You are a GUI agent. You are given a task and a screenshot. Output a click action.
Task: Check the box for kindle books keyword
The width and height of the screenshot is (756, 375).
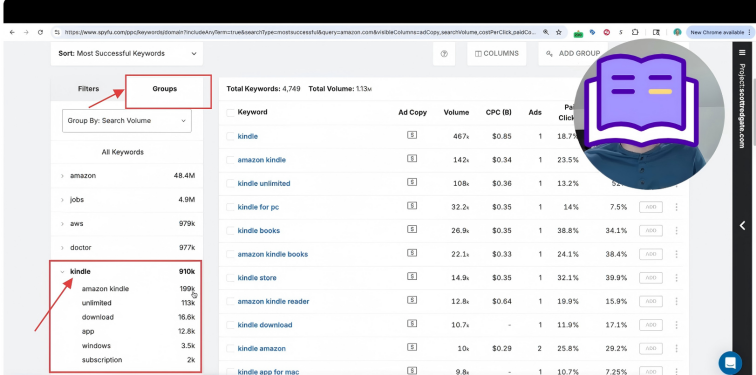coord(230,230)
